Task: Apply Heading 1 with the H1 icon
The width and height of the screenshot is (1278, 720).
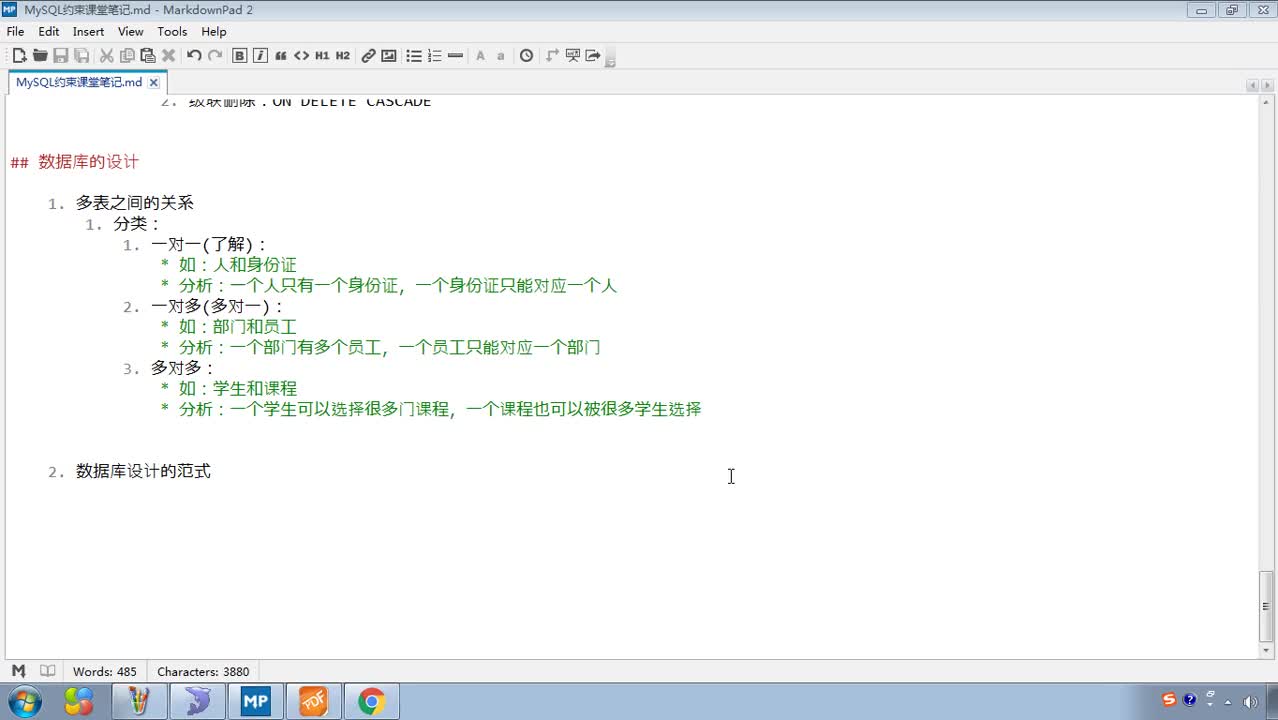Action: 322,56
